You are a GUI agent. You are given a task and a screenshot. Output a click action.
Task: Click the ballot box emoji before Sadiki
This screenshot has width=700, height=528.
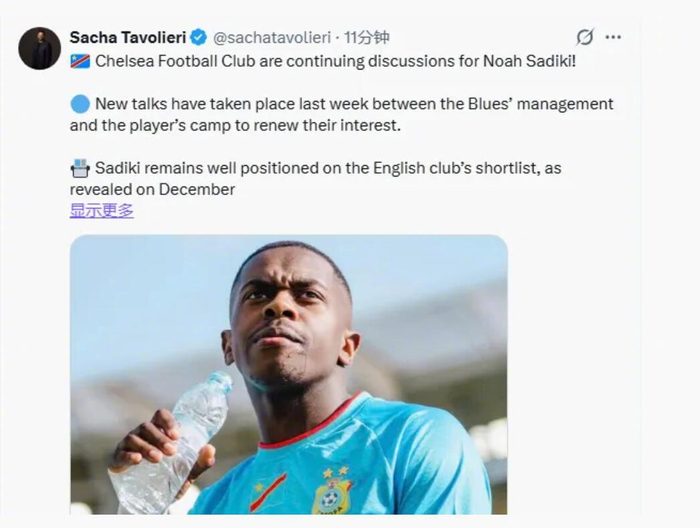[x=80, y=167]
